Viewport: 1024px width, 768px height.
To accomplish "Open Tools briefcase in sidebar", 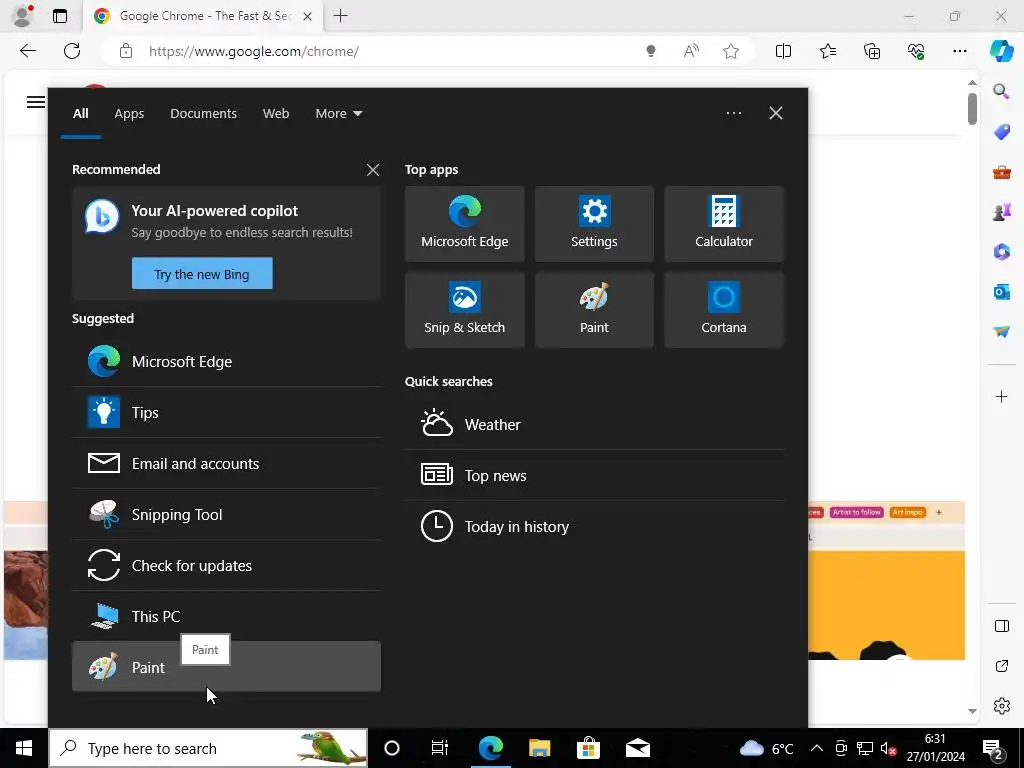I will click(x=1001, y=172).
